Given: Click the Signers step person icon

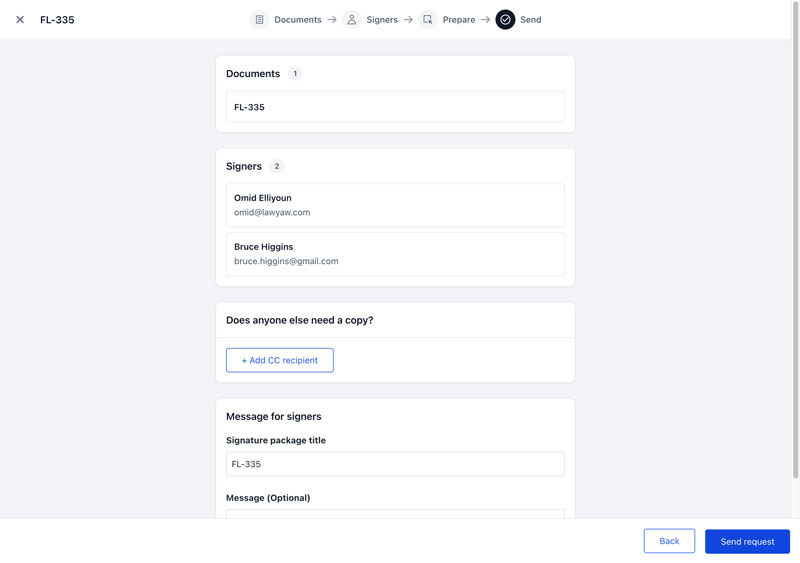Looking at the screenshot, I should click(351, 20).
